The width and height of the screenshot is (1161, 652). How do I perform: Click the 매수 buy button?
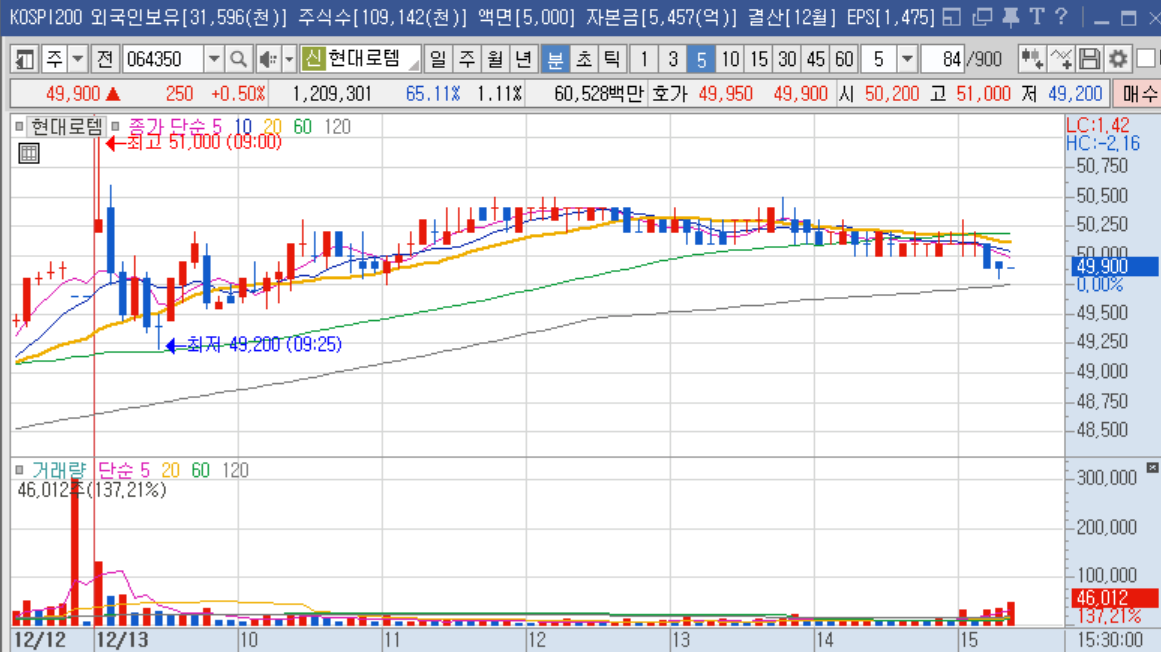click(1138, 94)
